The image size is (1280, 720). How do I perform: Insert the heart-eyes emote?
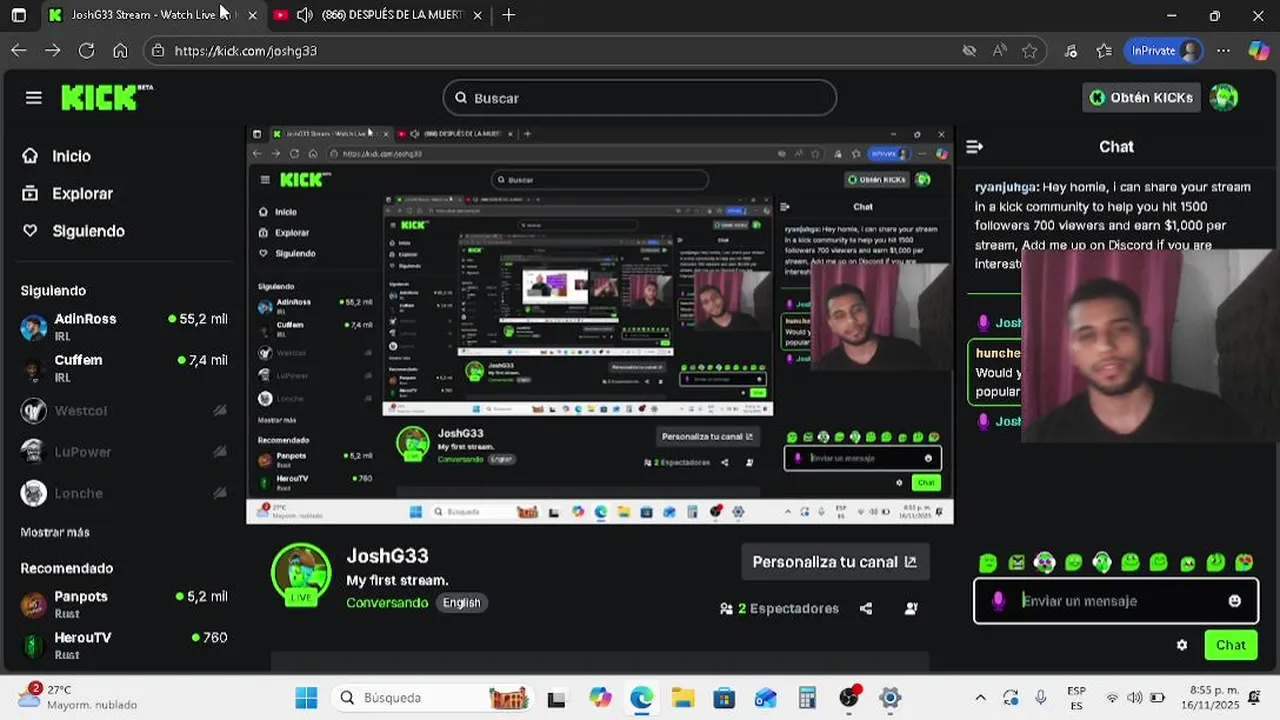tap(1244, 563)
